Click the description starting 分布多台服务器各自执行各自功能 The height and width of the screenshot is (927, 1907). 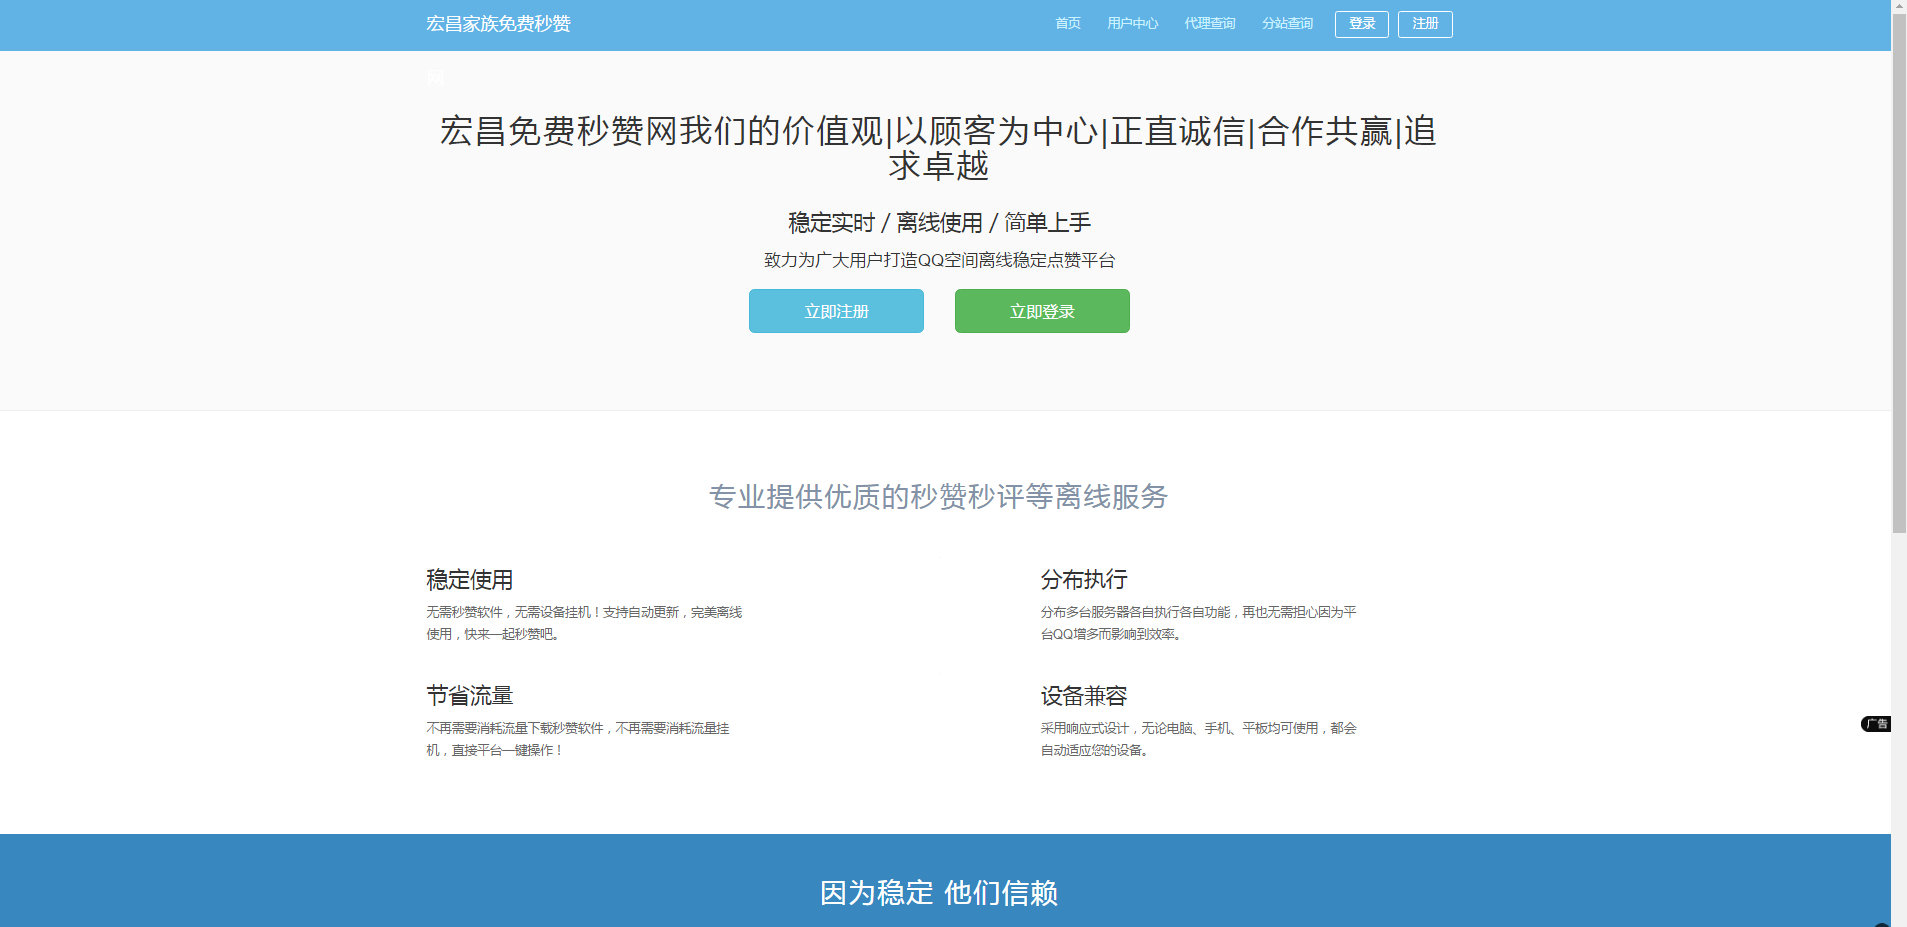1198,623
